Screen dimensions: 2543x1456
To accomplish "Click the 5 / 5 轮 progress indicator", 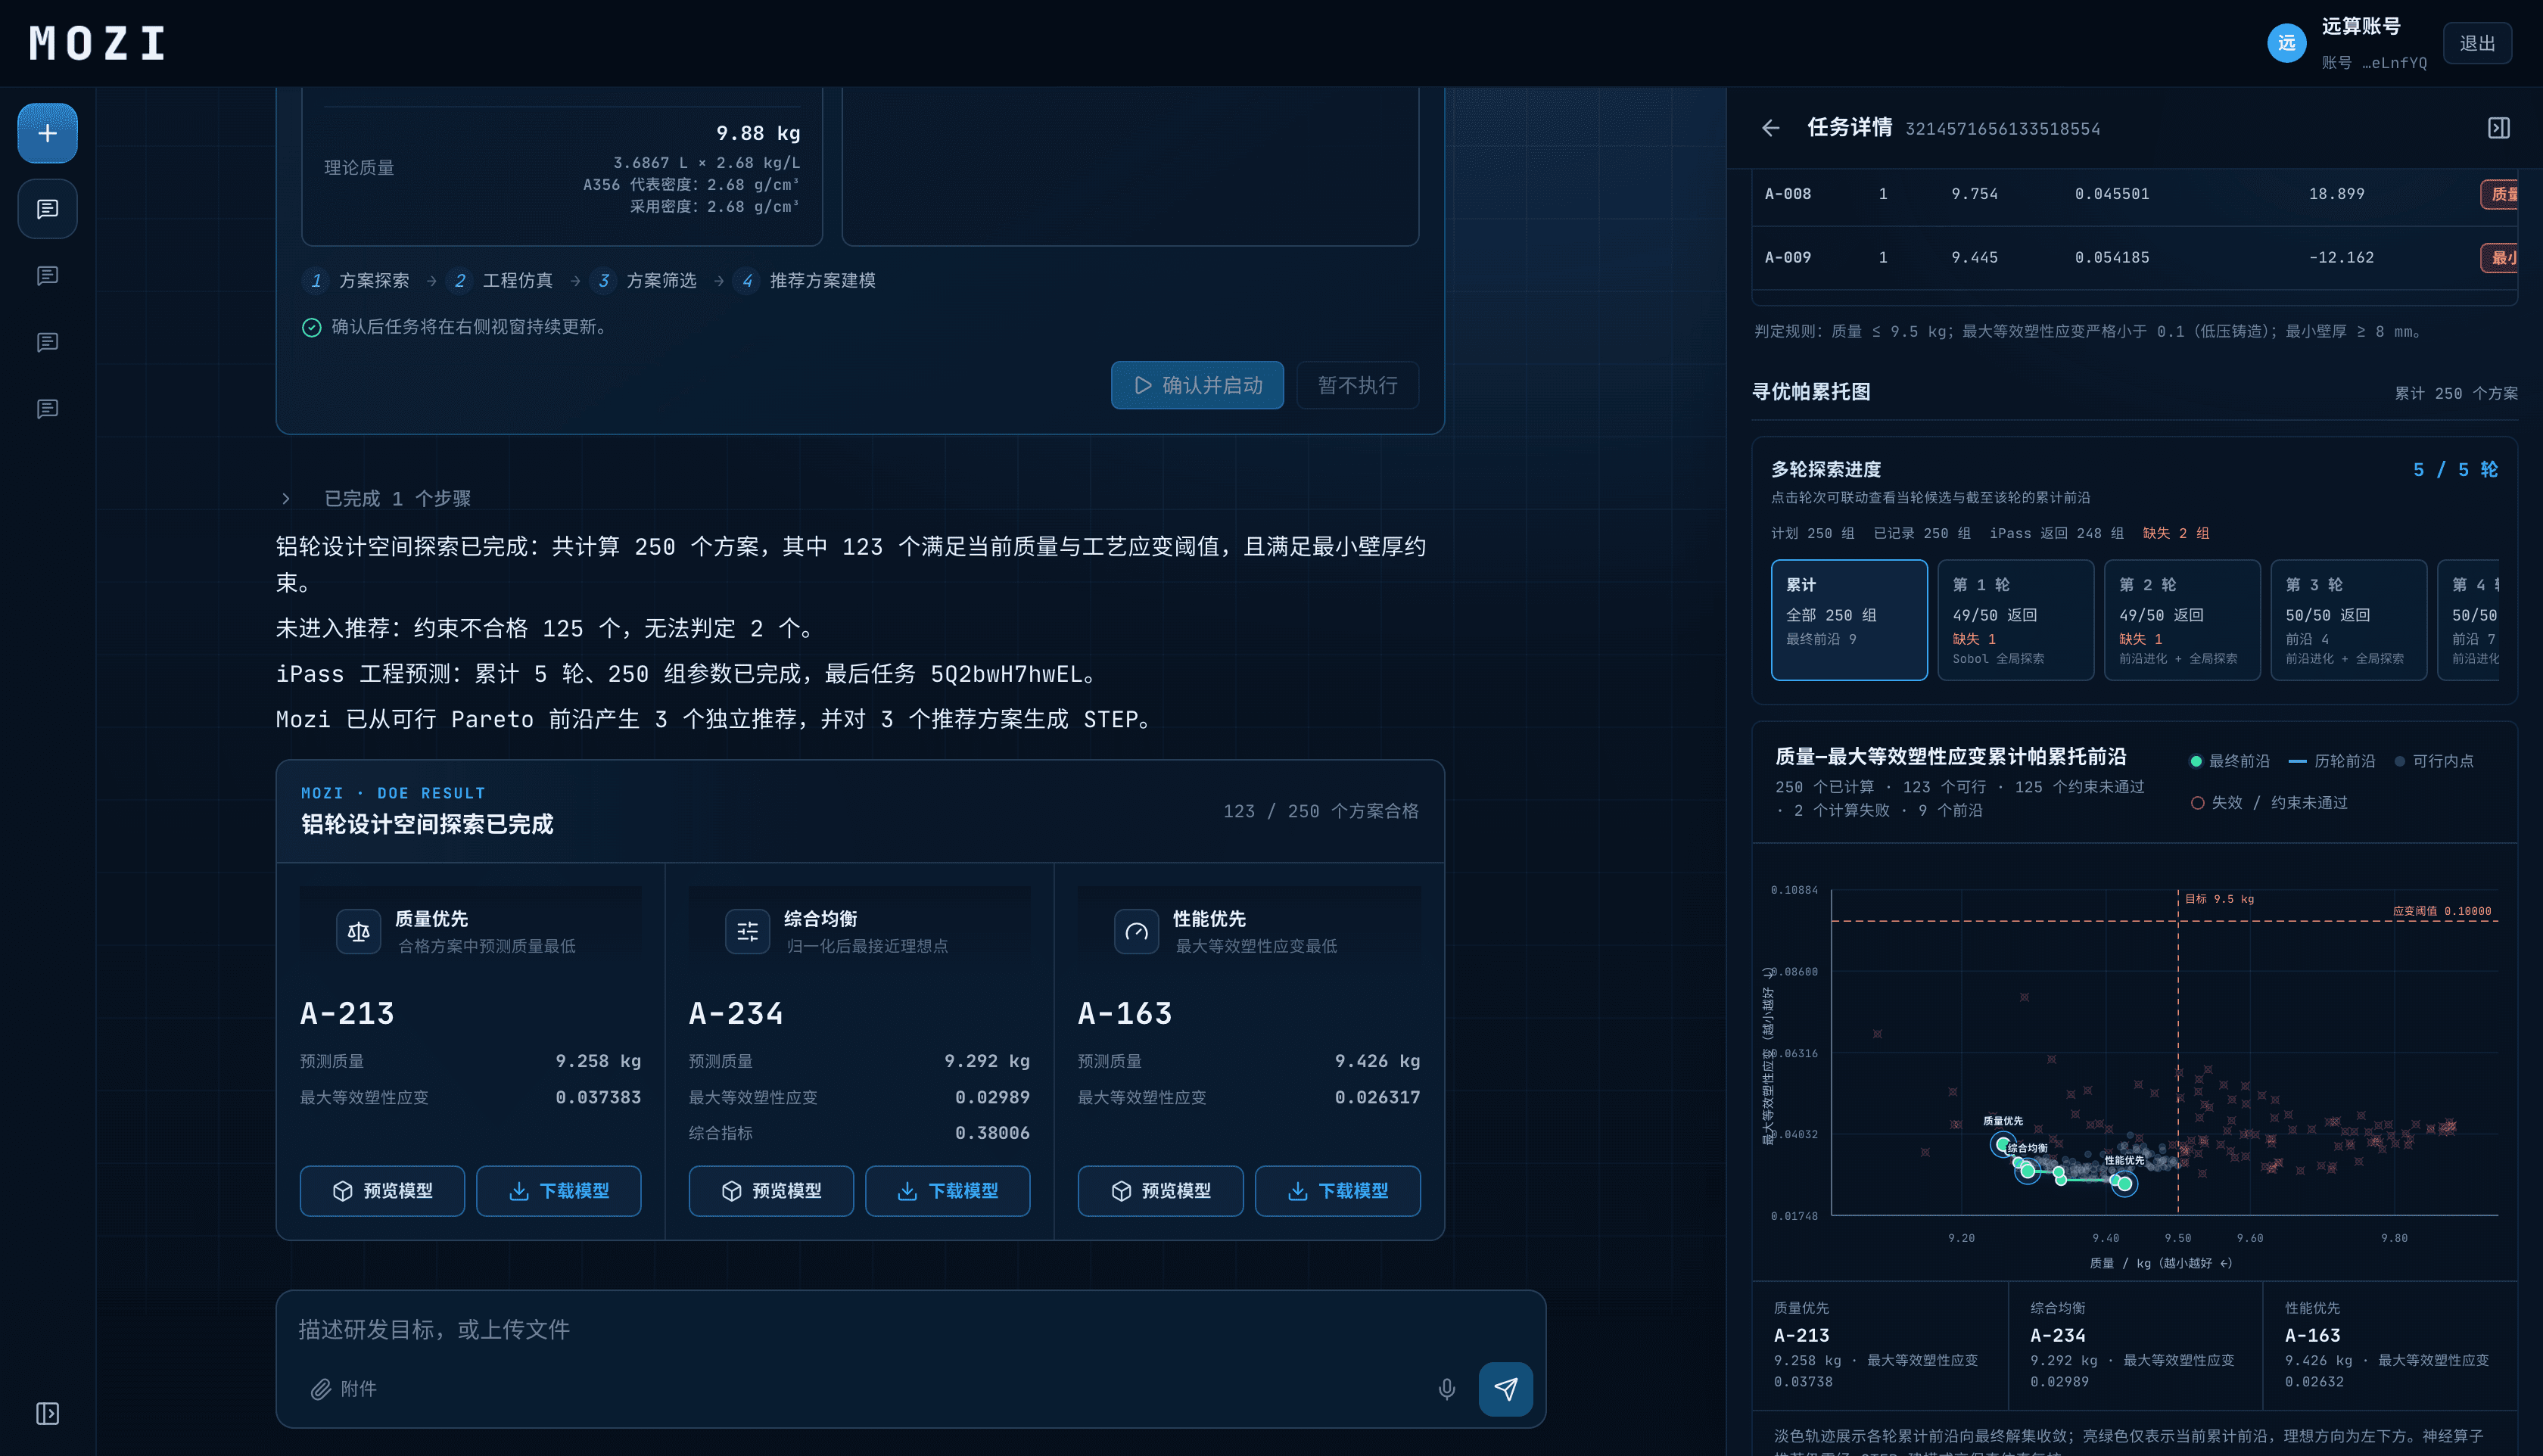I will pos(2455,469).
